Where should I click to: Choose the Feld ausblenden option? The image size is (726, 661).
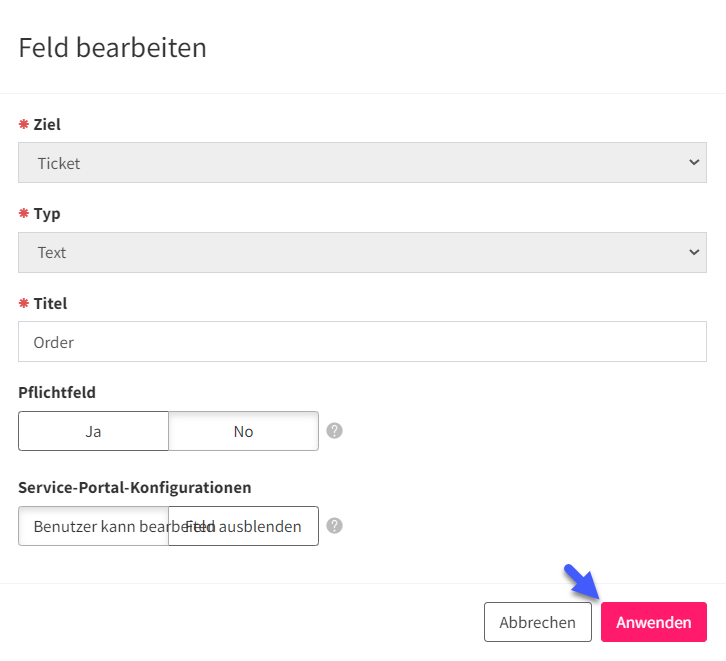tap(244, 526)
